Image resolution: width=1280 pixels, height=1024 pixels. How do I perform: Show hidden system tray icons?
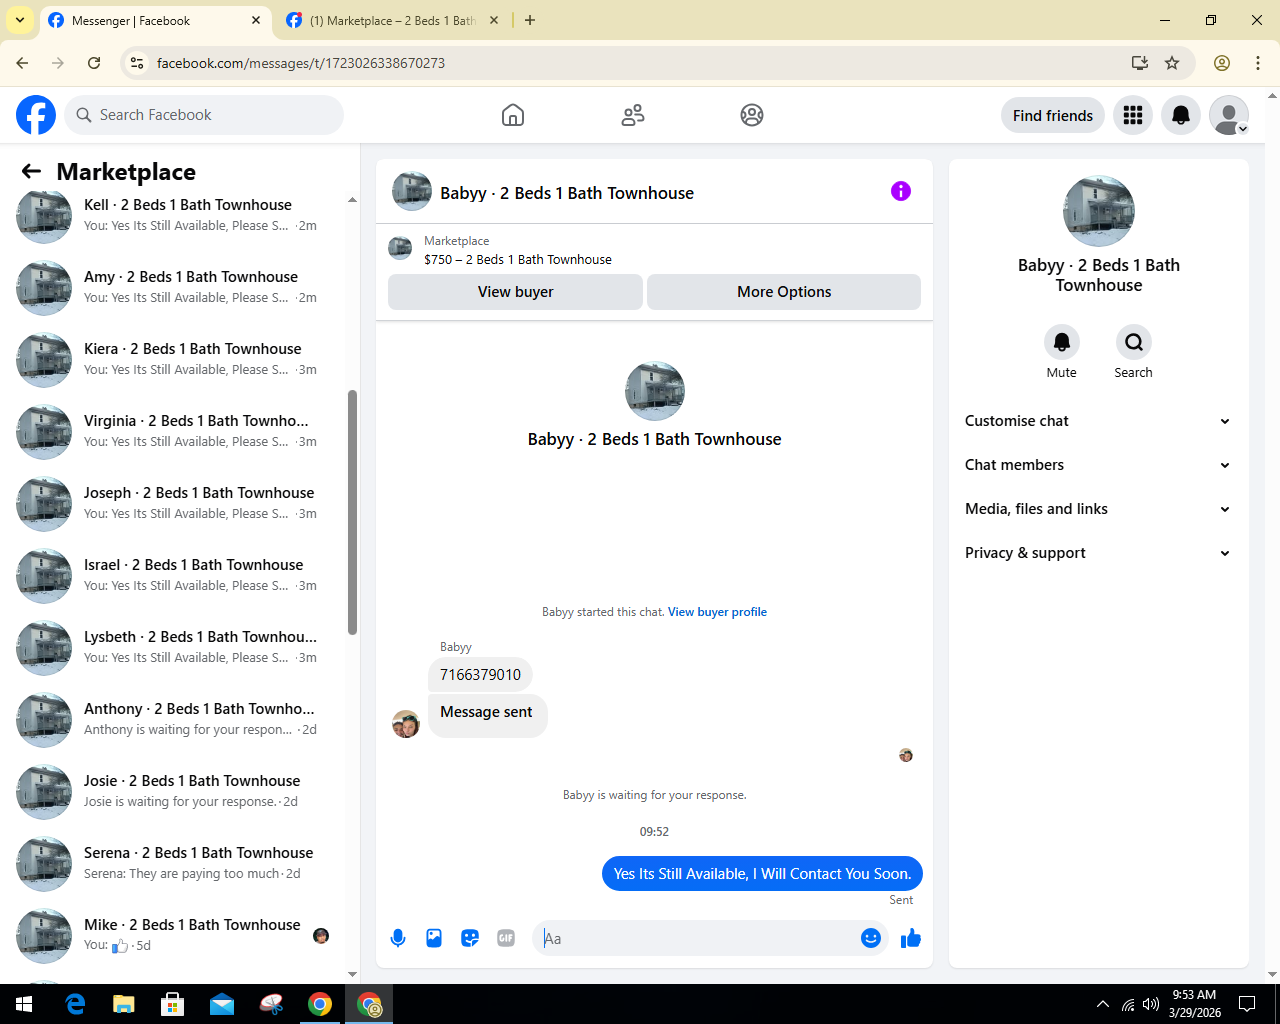click(x=1103, y=1004)
